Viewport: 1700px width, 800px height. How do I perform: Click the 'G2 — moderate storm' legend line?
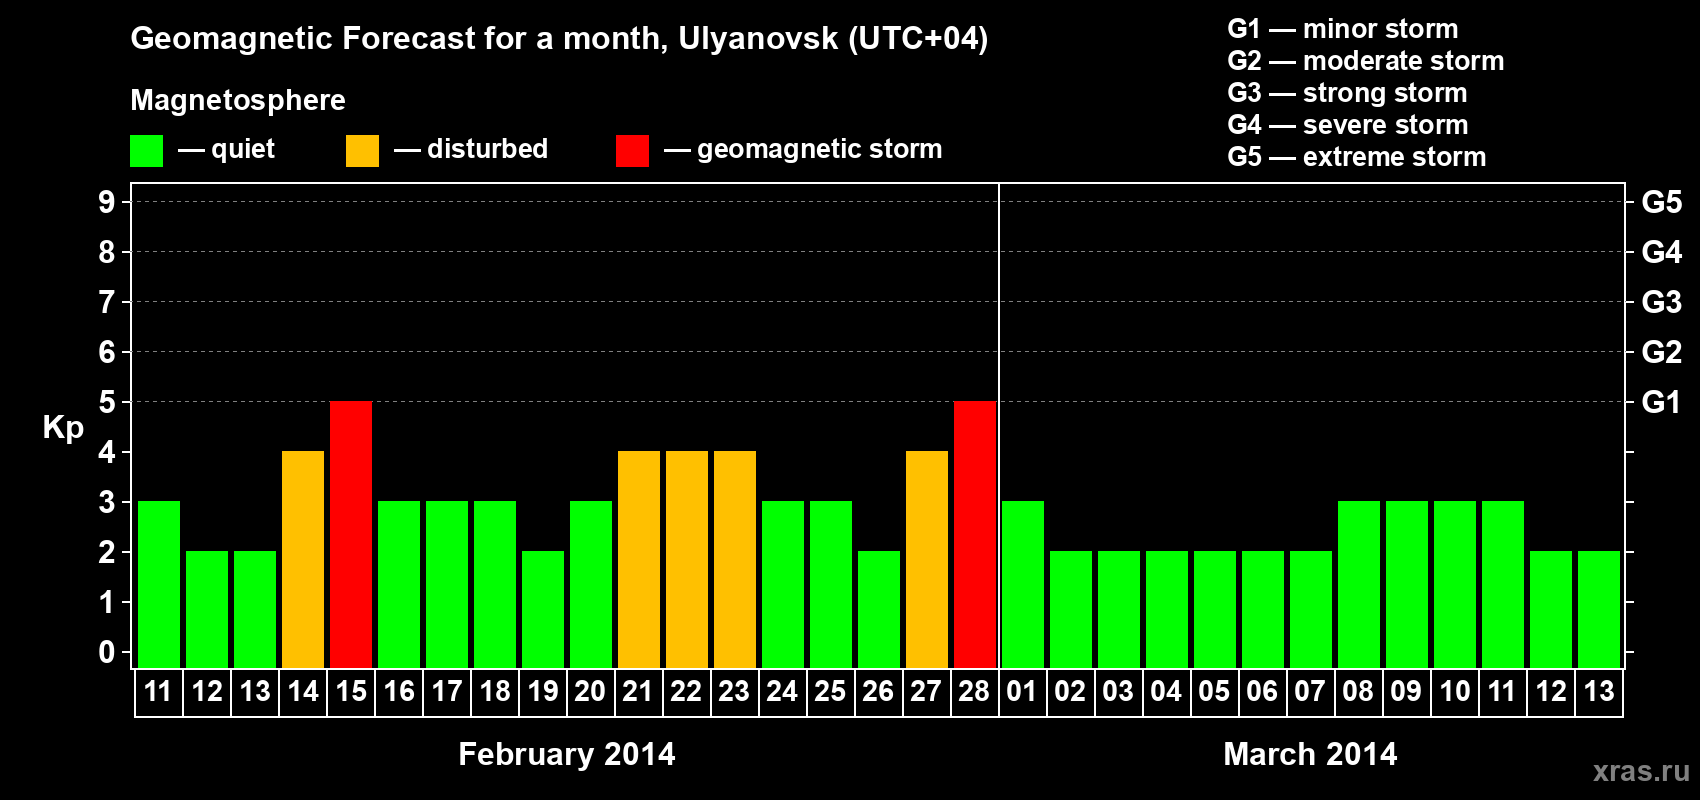coord(1366,61)
